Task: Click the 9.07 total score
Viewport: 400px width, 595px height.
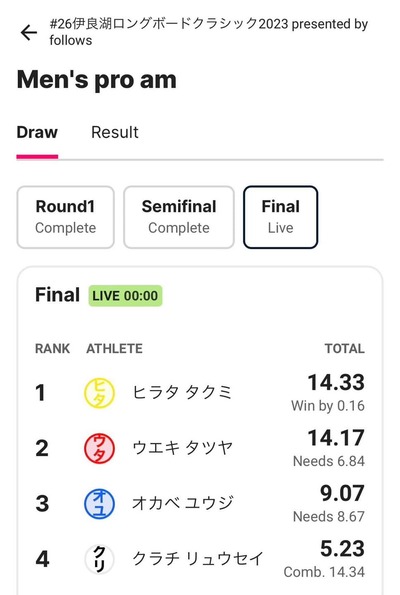Action: coord(342,493)
